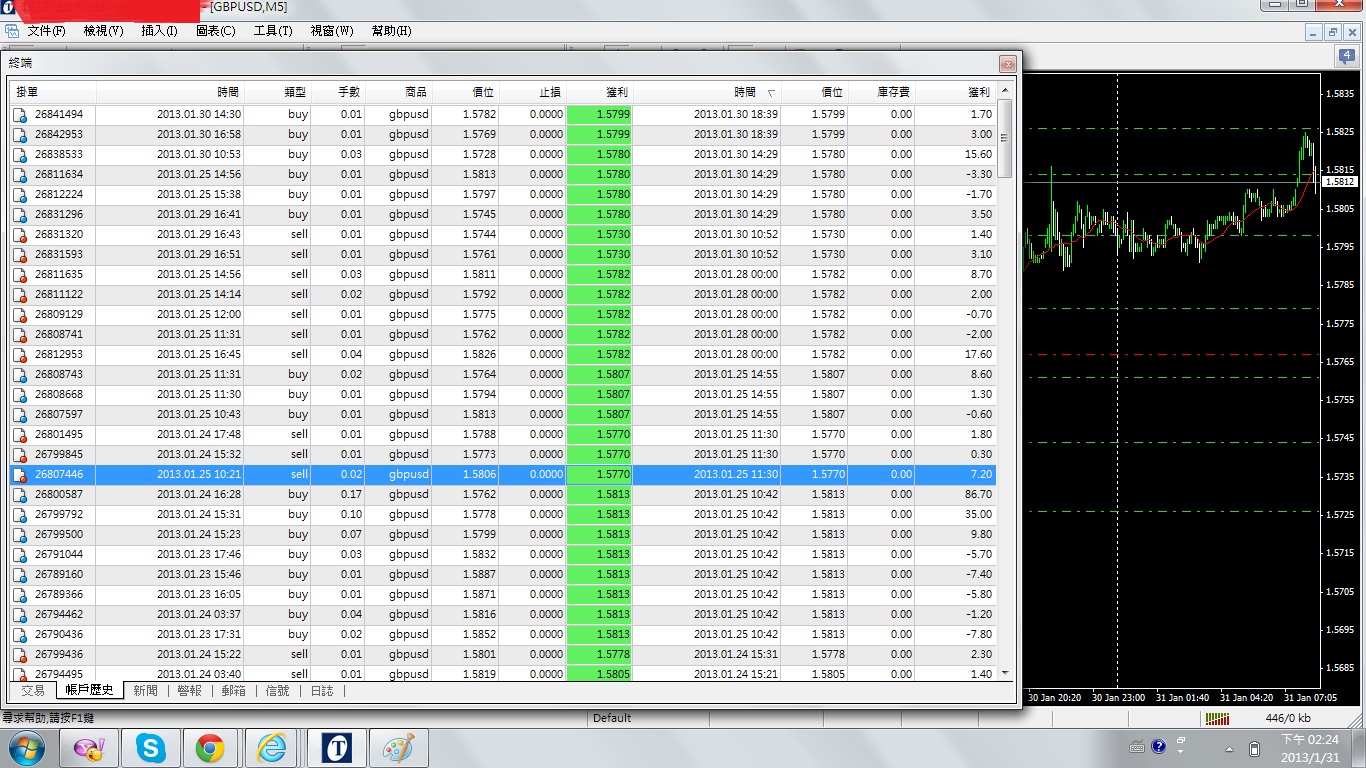Switch to the 新聞 news tab
Screen dimensions: 1366x768
[145, 691]
